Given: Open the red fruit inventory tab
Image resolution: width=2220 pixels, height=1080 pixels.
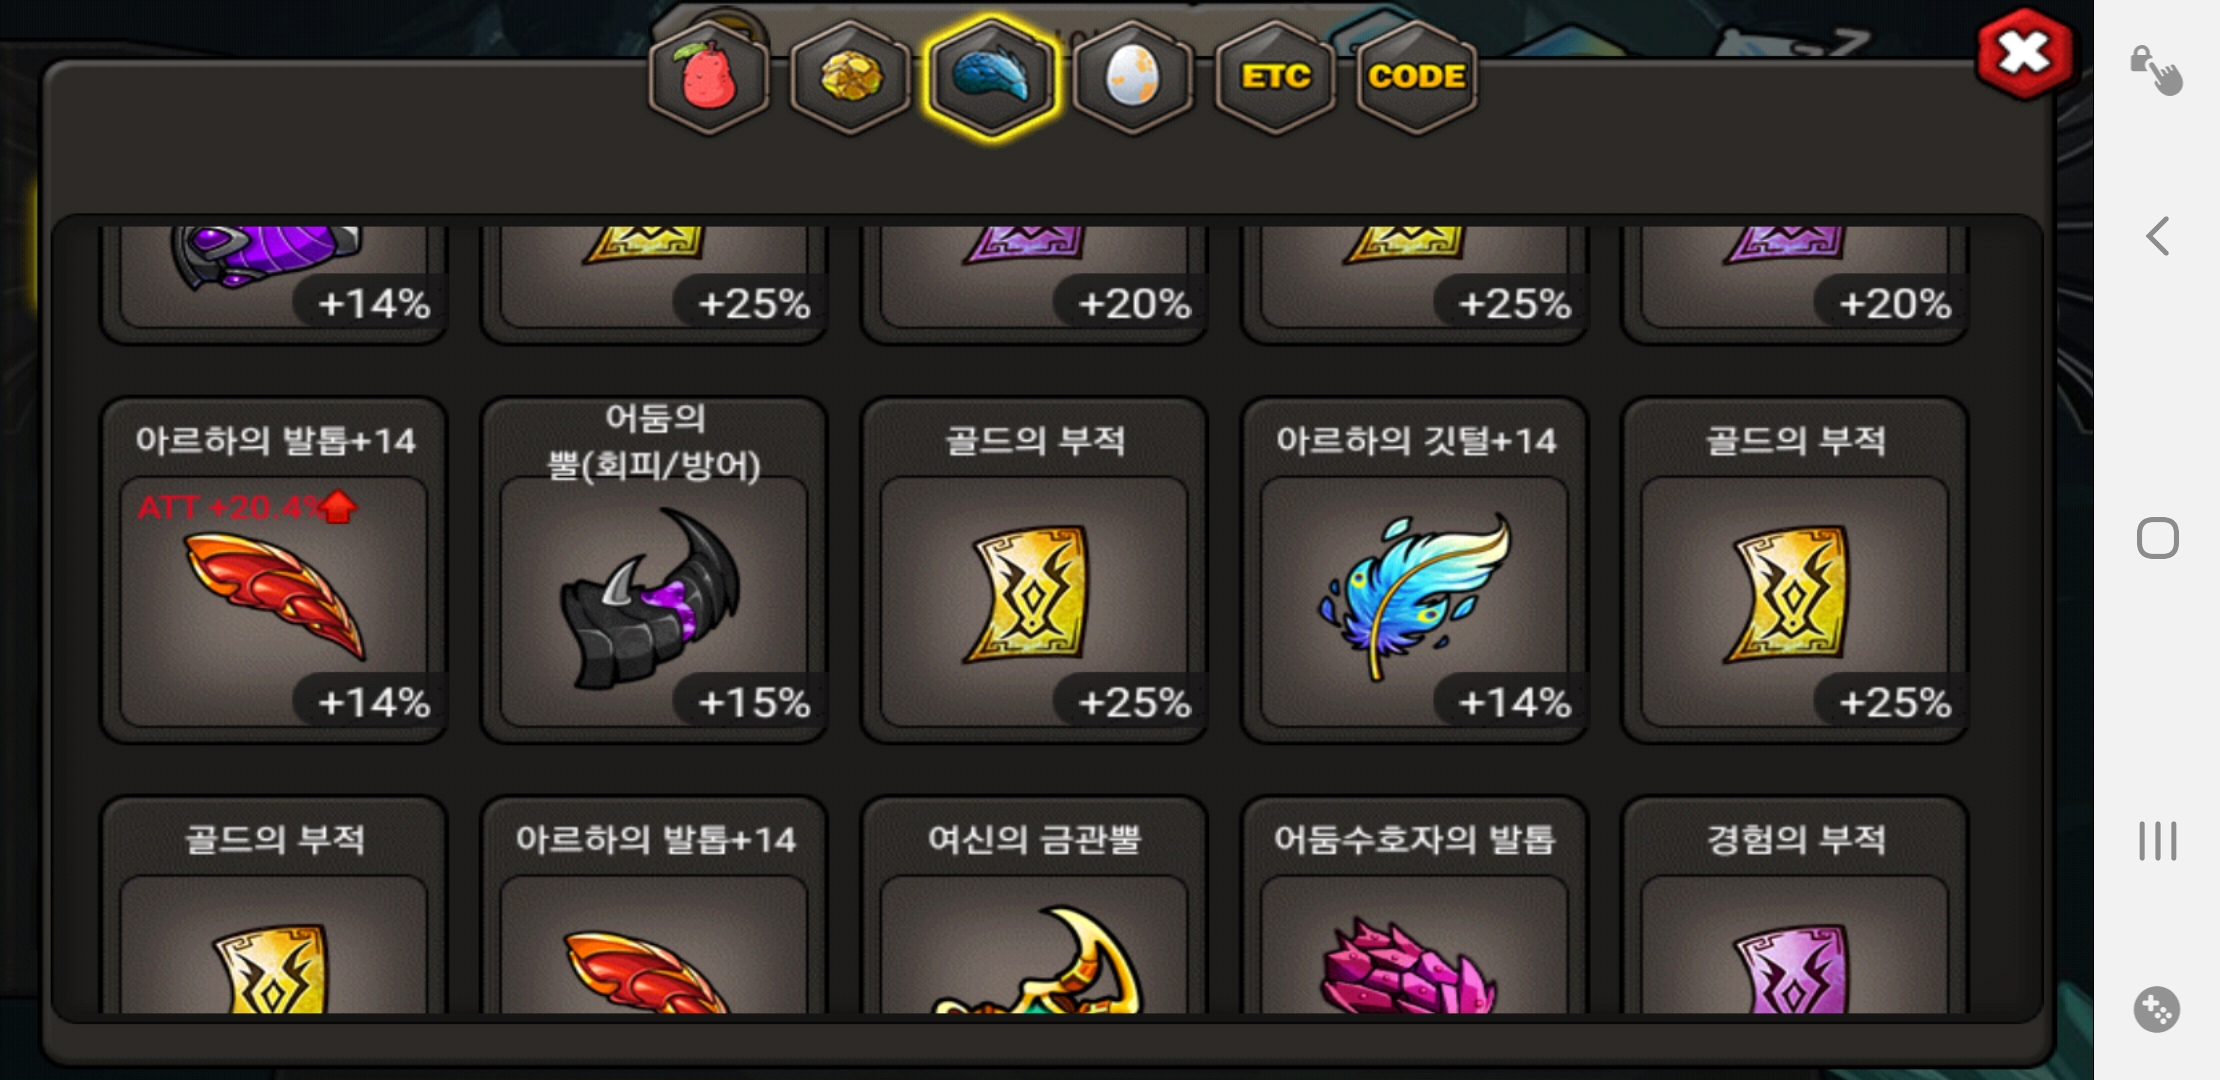Looking at the screenshot, I should pos(709,77).
